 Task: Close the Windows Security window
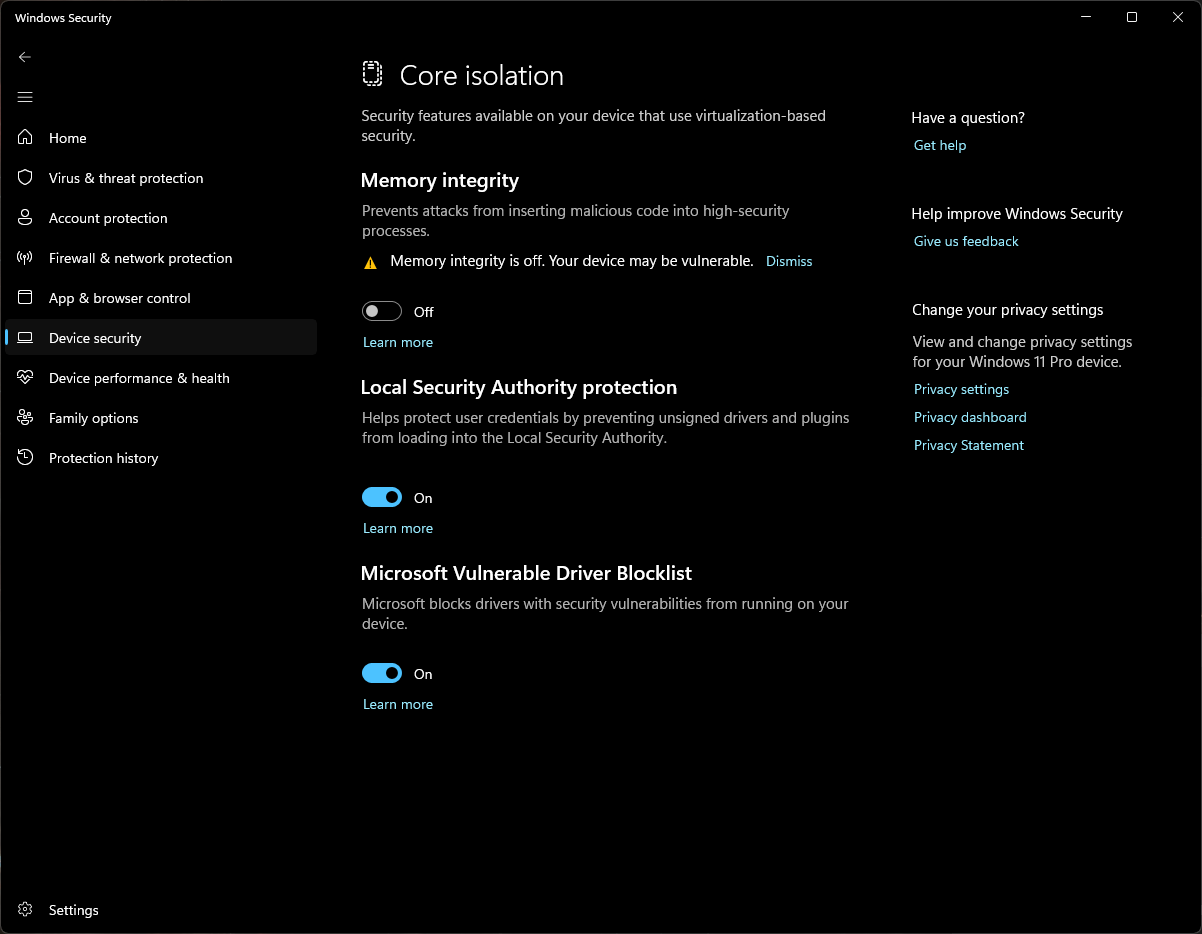point(1178,17)
